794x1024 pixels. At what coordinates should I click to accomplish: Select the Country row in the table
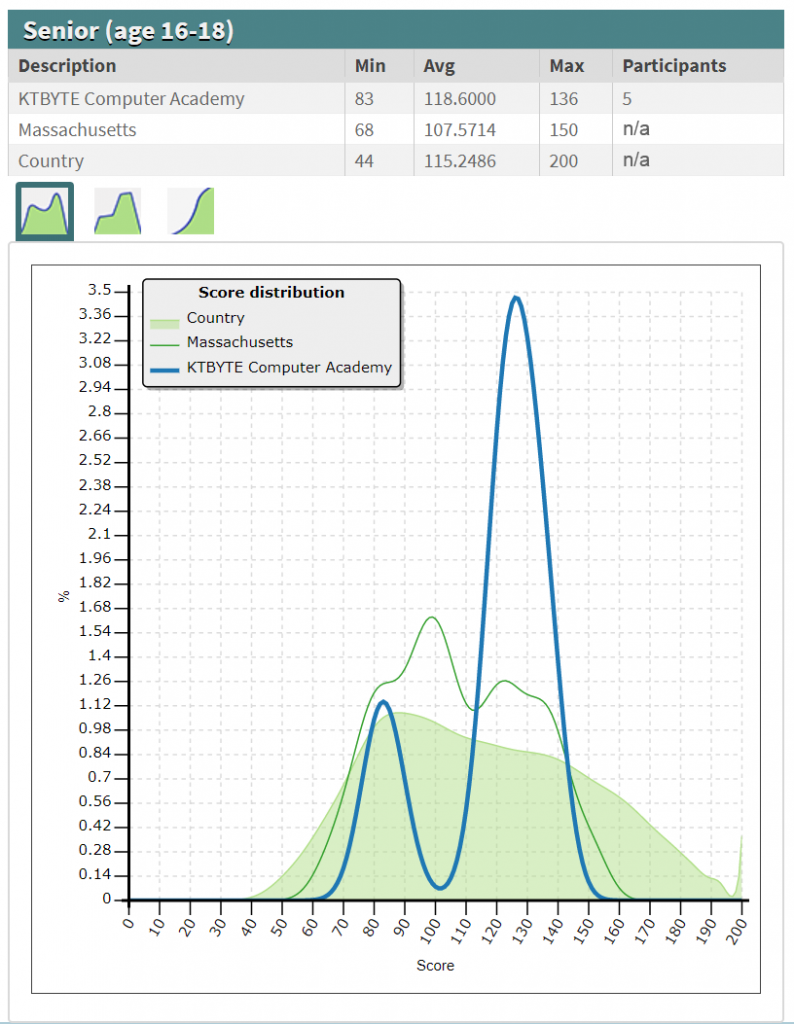point(51,161)
